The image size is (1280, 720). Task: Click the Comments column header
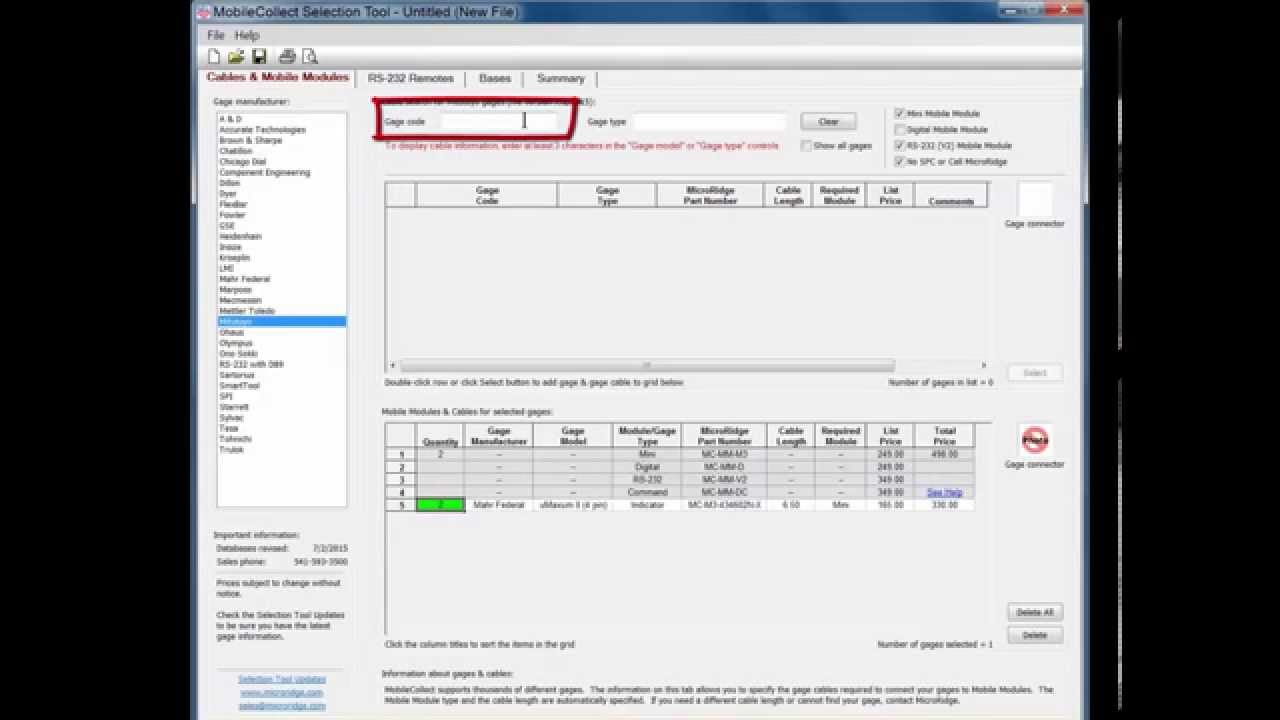pyautogui.click(x=950, y=195)
